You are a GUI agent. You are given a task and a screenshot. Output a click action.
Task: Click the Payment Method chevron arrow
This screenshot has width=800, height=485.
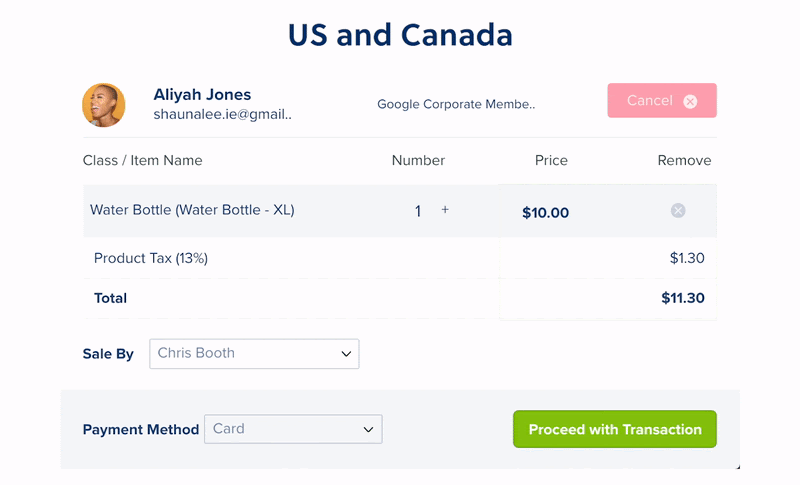(x=369, y=430)
